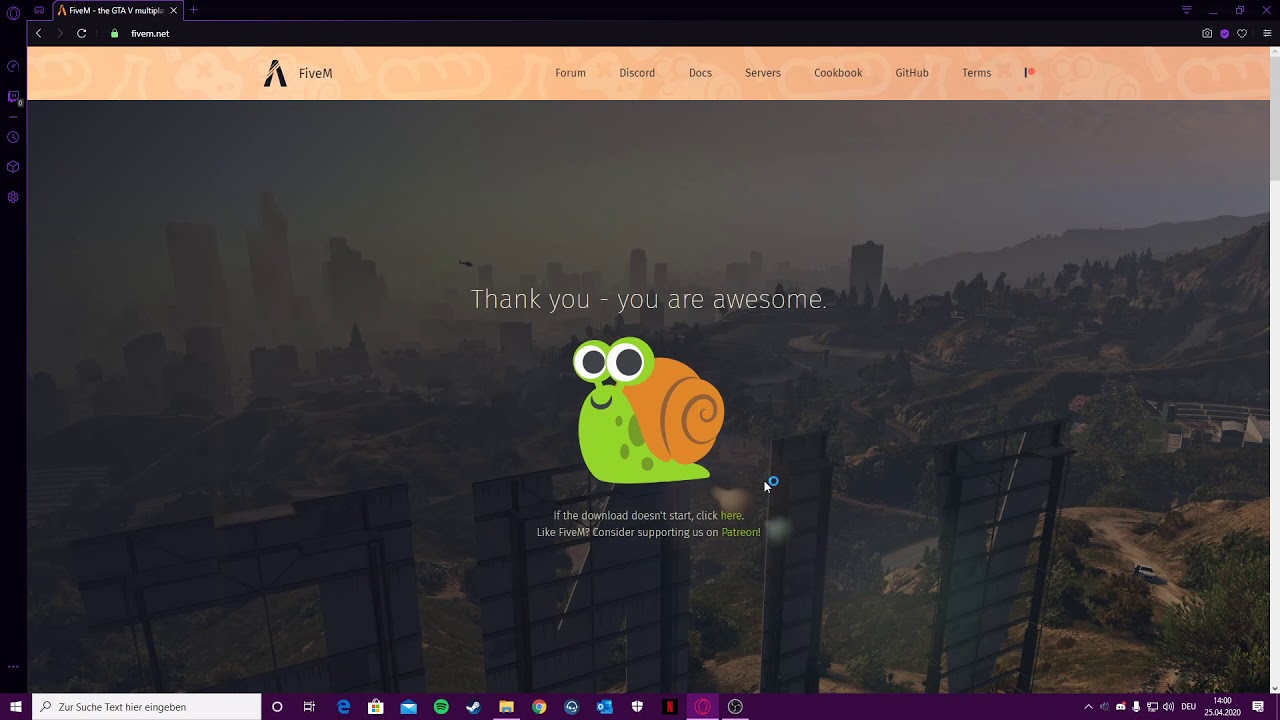Open Google Chrome from taskbar

click(539, 707)
